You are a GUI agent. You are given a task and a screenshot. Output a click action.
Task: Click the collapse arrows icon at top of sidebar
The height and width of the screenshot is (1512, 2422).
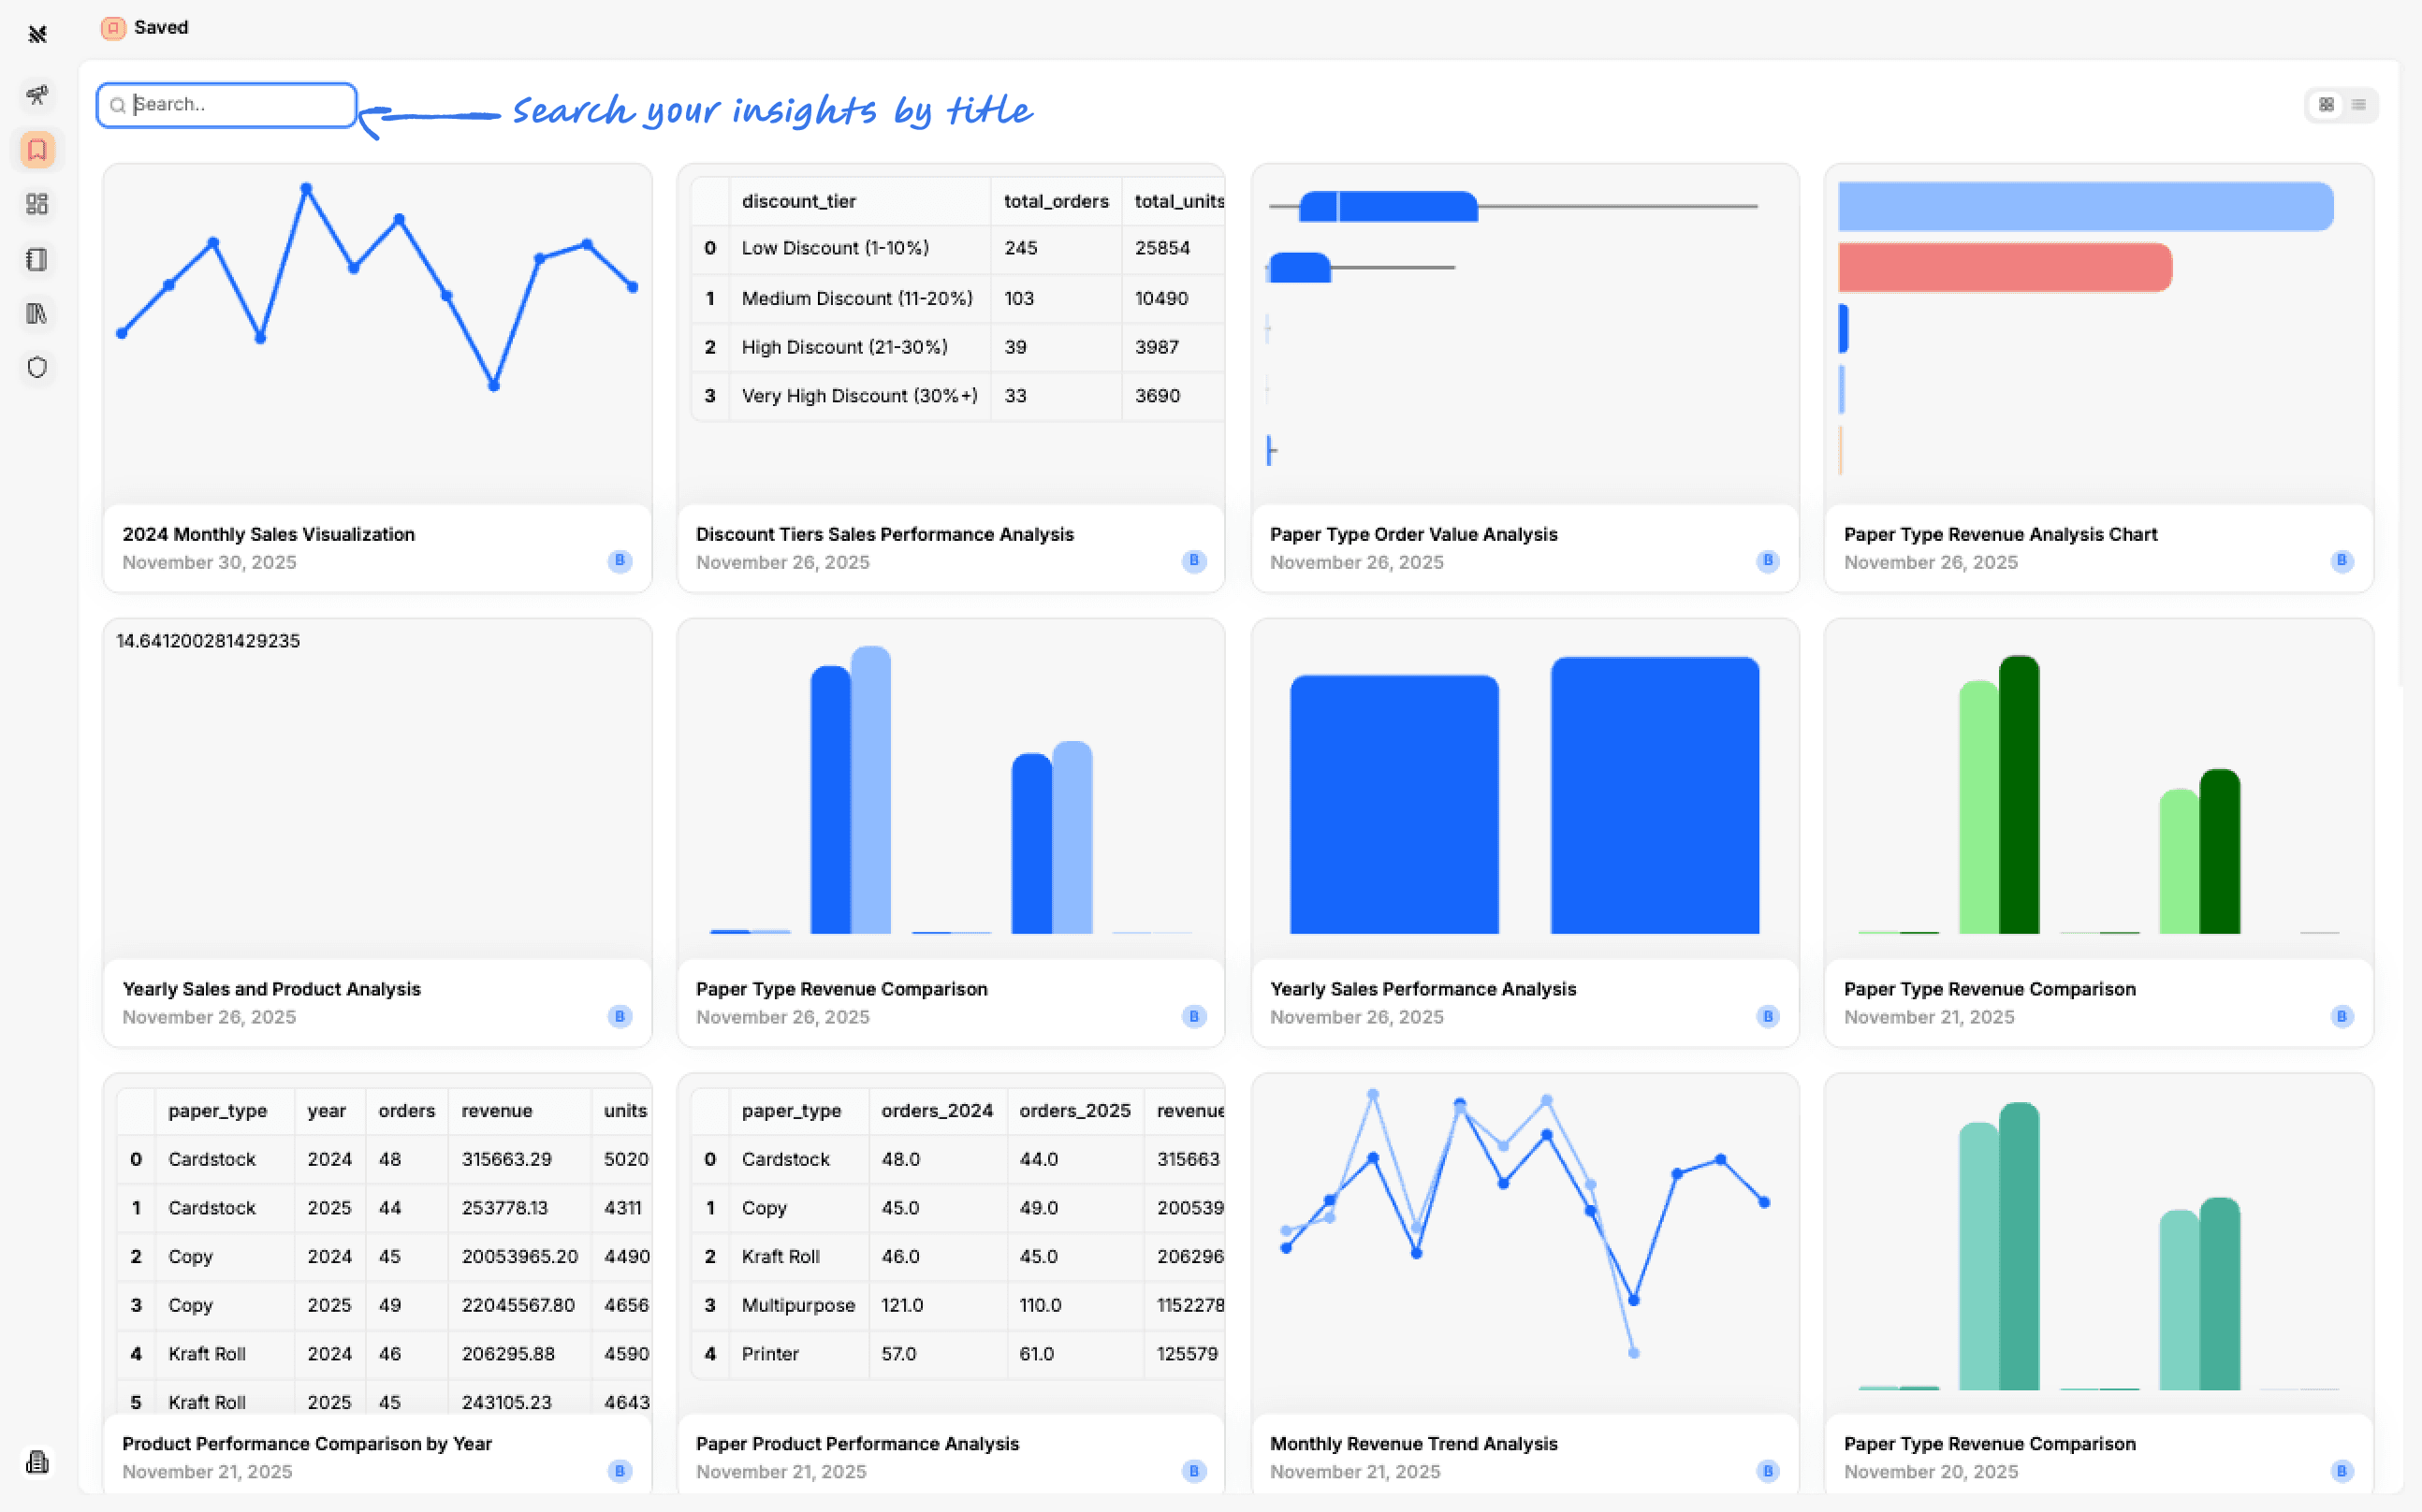tap(37, 34)
